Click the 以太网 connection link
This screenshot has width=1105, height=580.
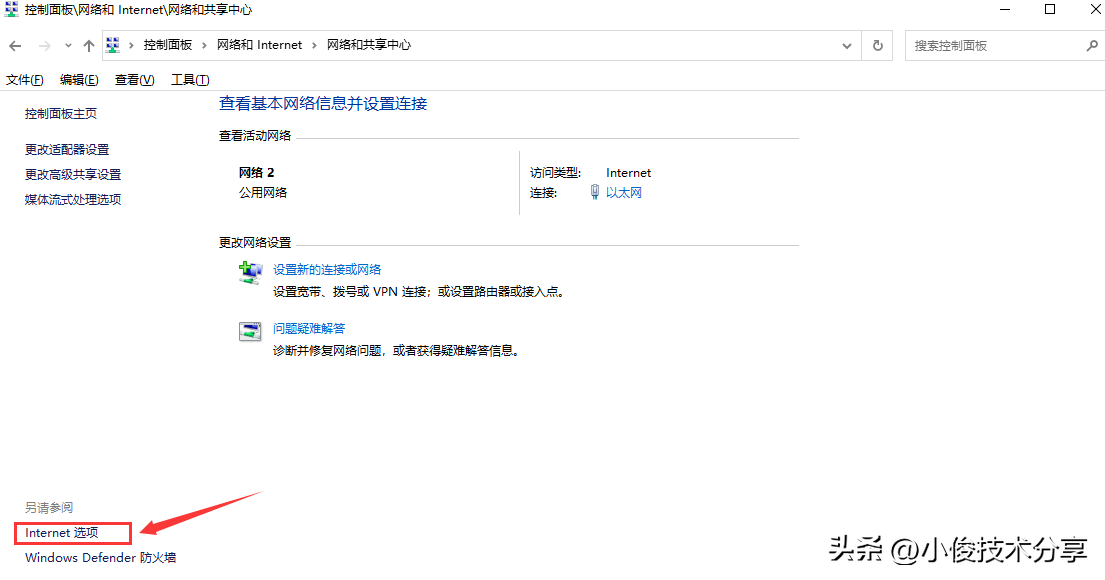click(624, 193)
